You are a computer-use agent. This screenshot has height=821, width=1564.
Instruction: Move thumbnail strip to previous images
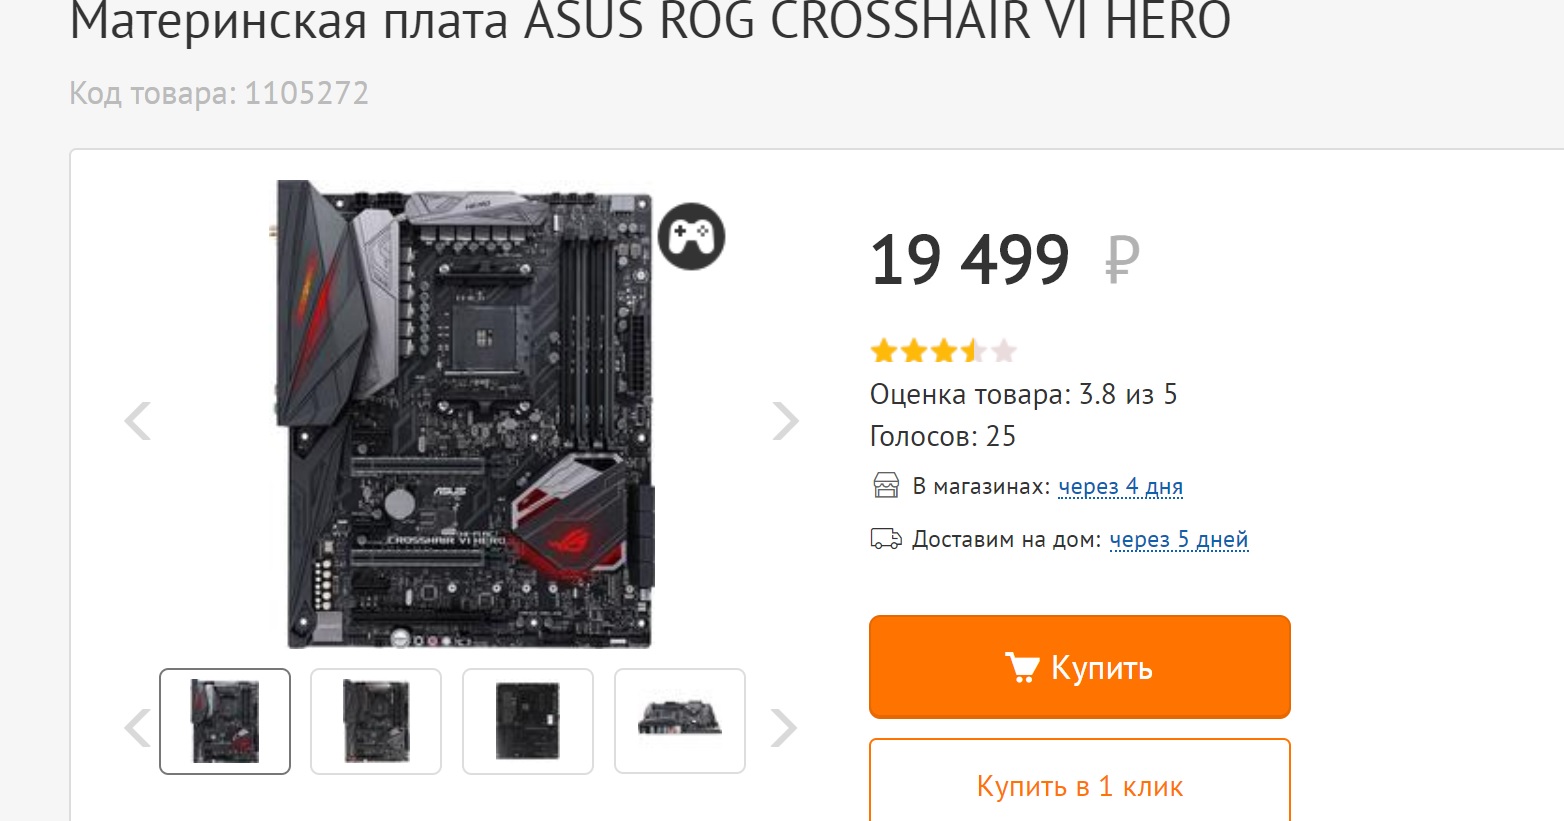pyautogui.click(x=138, y=728)
